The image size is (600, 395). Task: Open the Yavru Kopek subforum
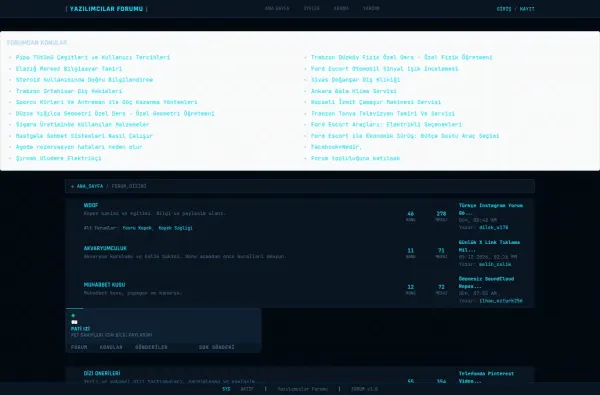(137, 228)
